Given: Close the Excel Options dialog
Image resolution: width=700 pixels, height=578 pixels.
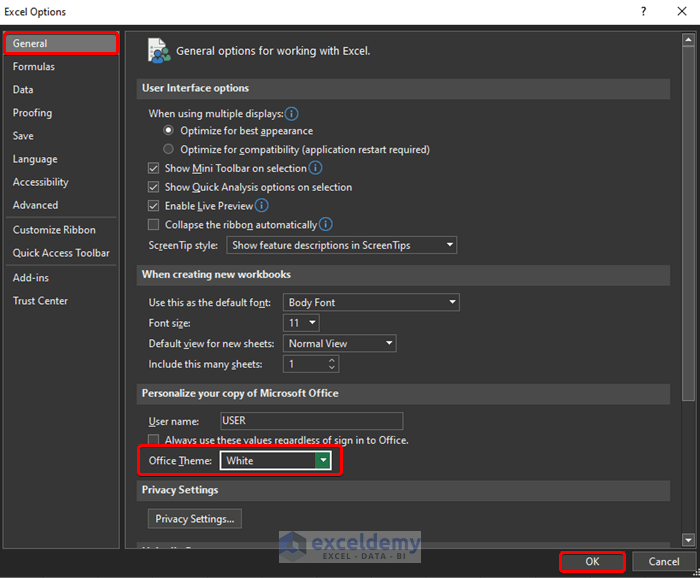Looking at the screenshot, I should pyautogui.click(x=682, y=12).
